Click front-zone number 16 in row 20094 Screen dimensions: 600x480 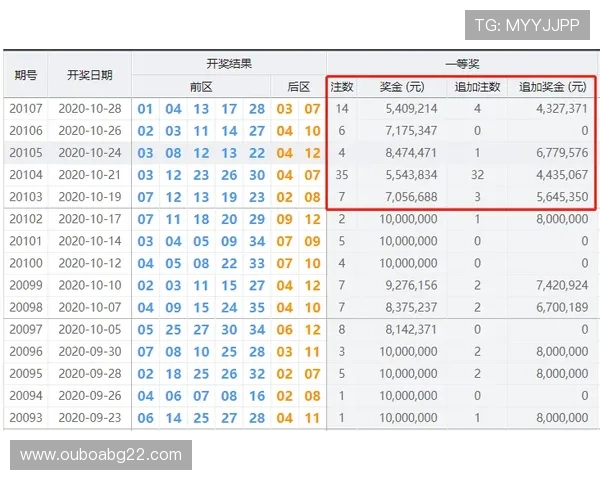[257, 396]
